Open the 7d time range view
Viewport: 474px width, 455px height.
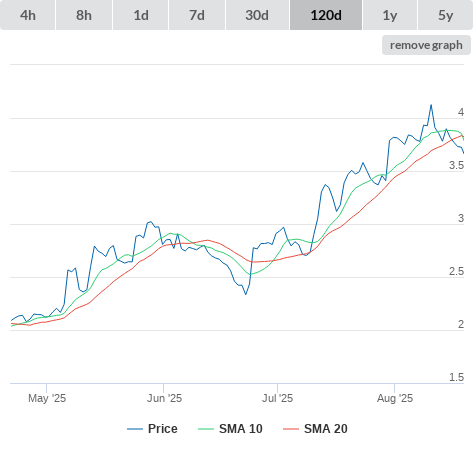click(197, 15)
